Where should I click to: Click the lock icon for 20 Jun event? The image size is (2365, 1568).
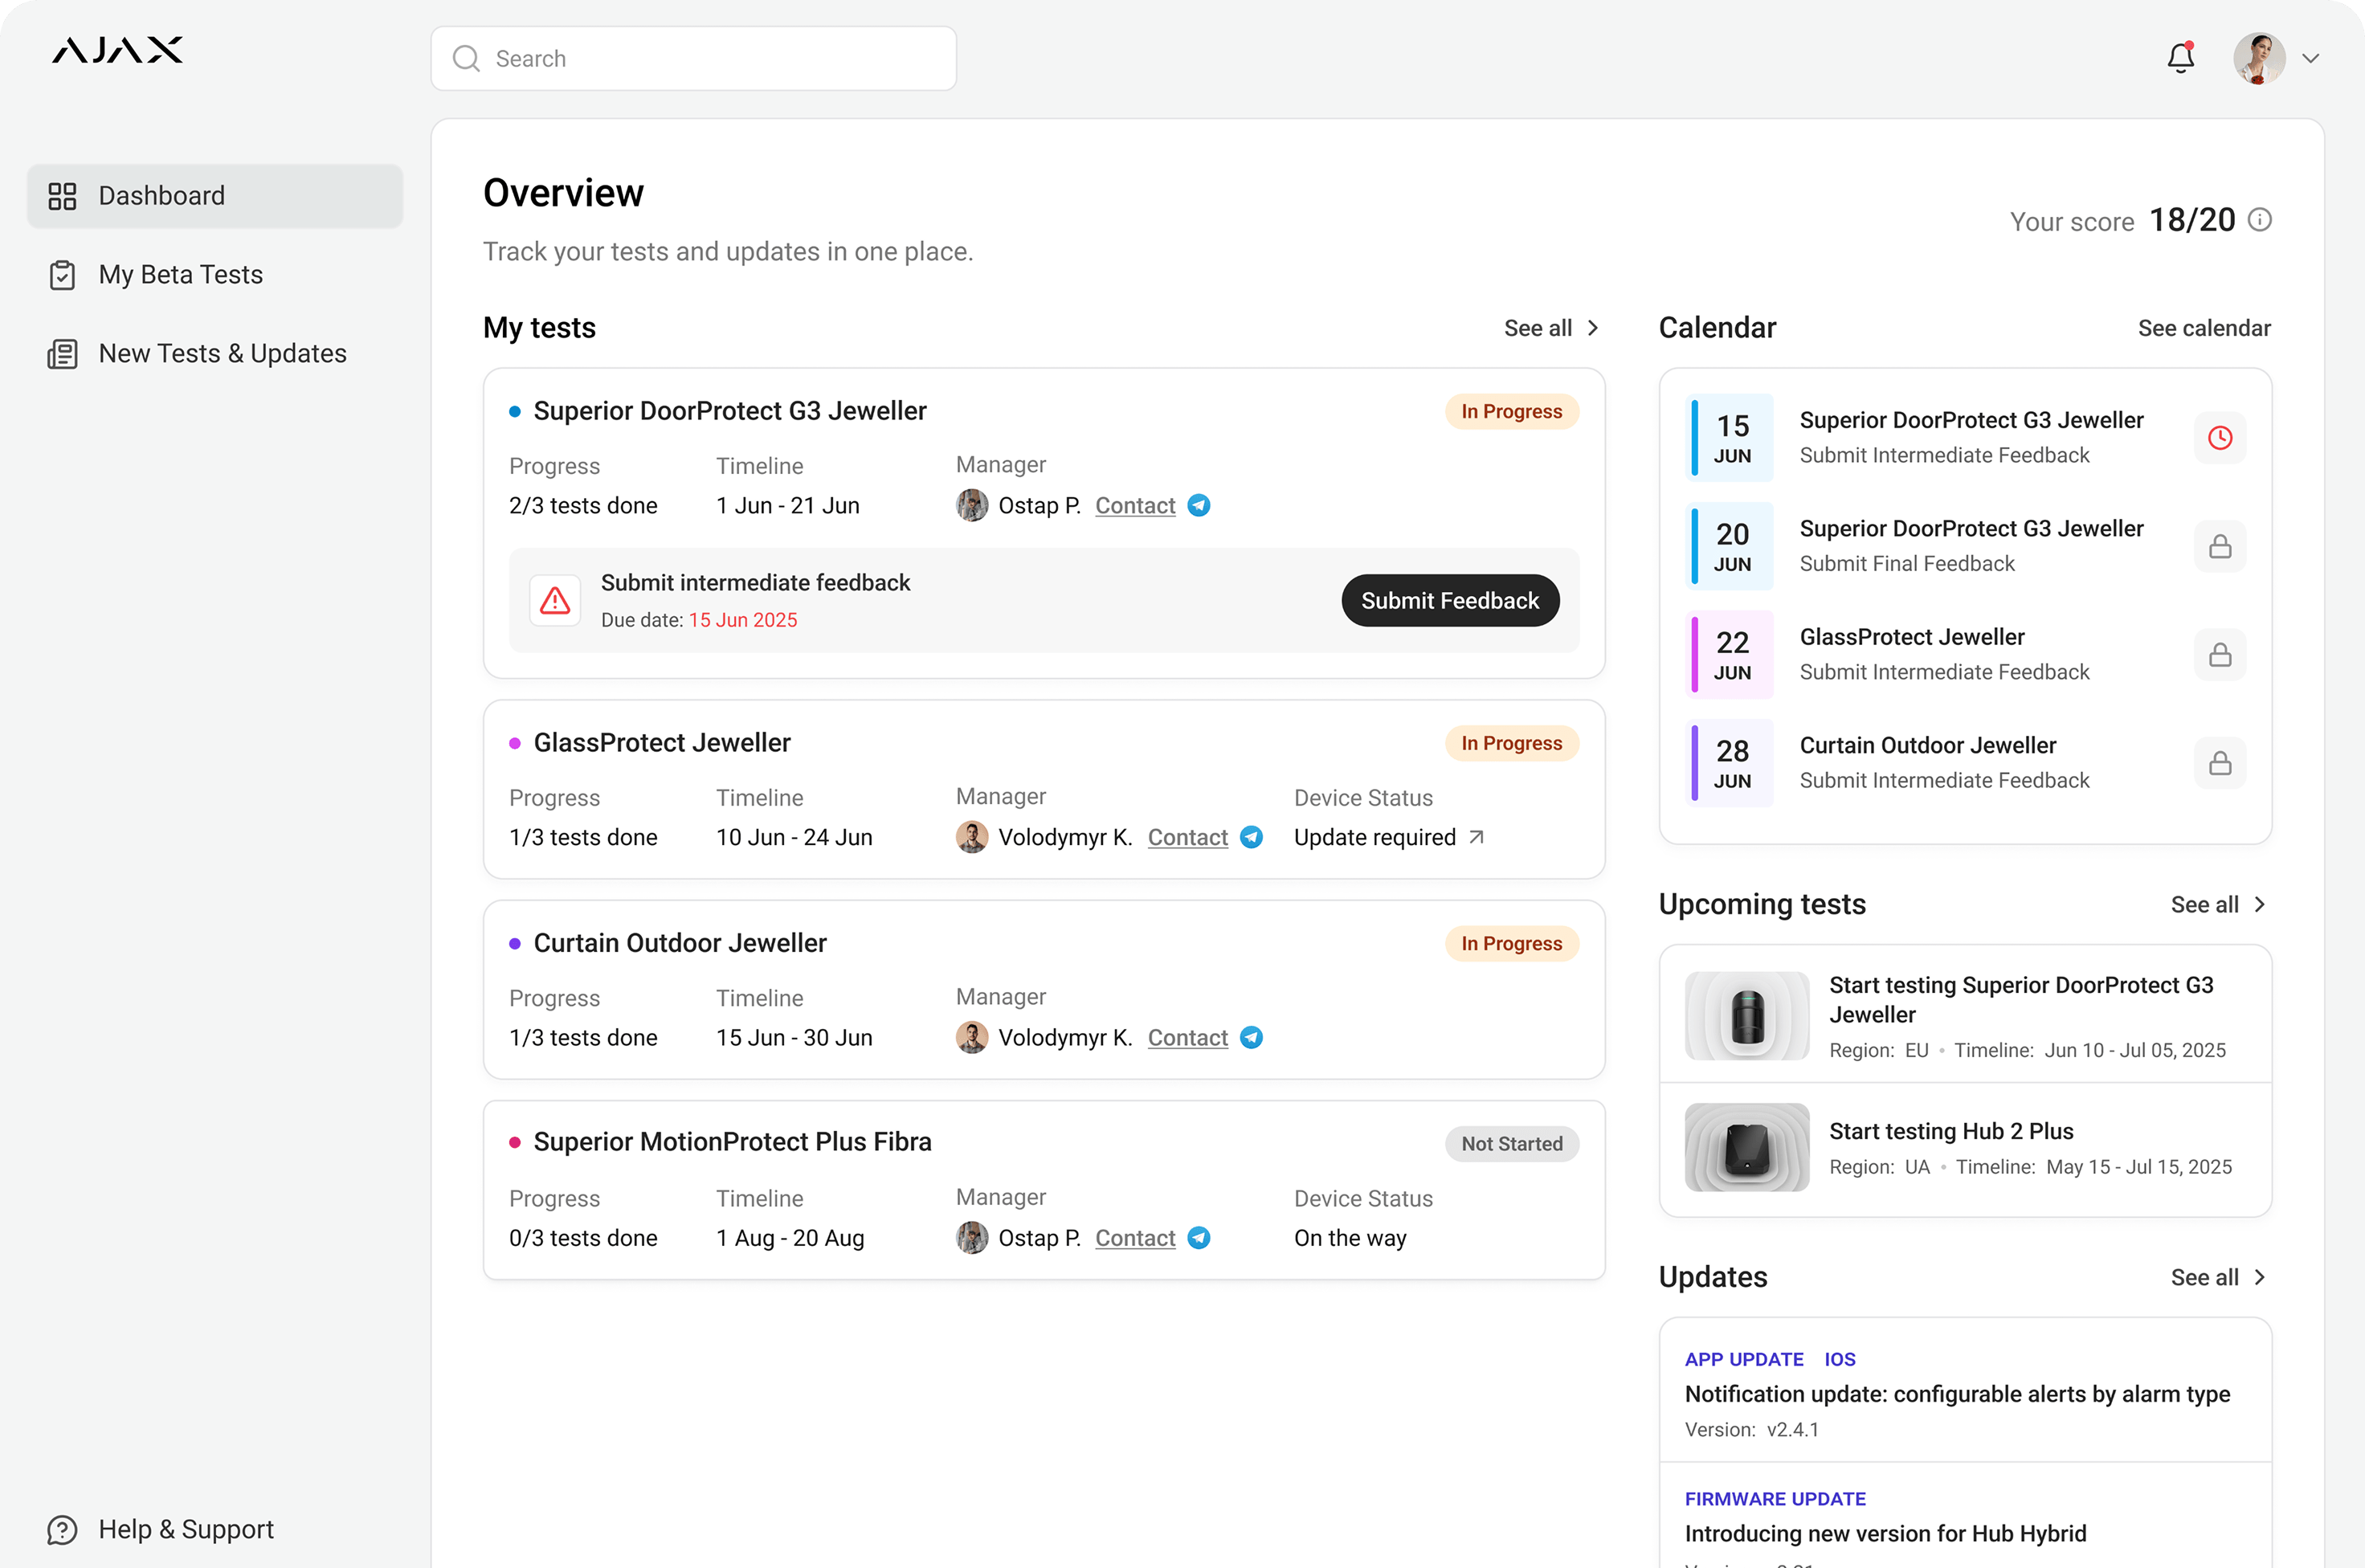pyautogui.click(x=2220, y=546)
